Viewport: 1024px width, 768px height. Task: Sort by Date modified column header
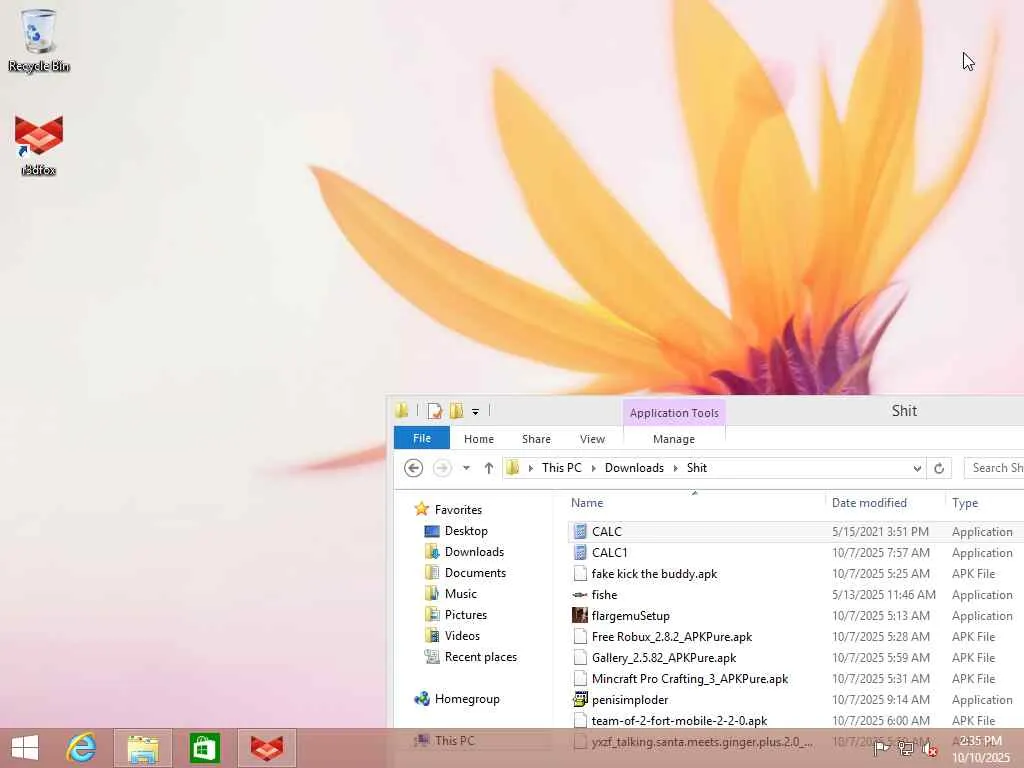(869, 503)
